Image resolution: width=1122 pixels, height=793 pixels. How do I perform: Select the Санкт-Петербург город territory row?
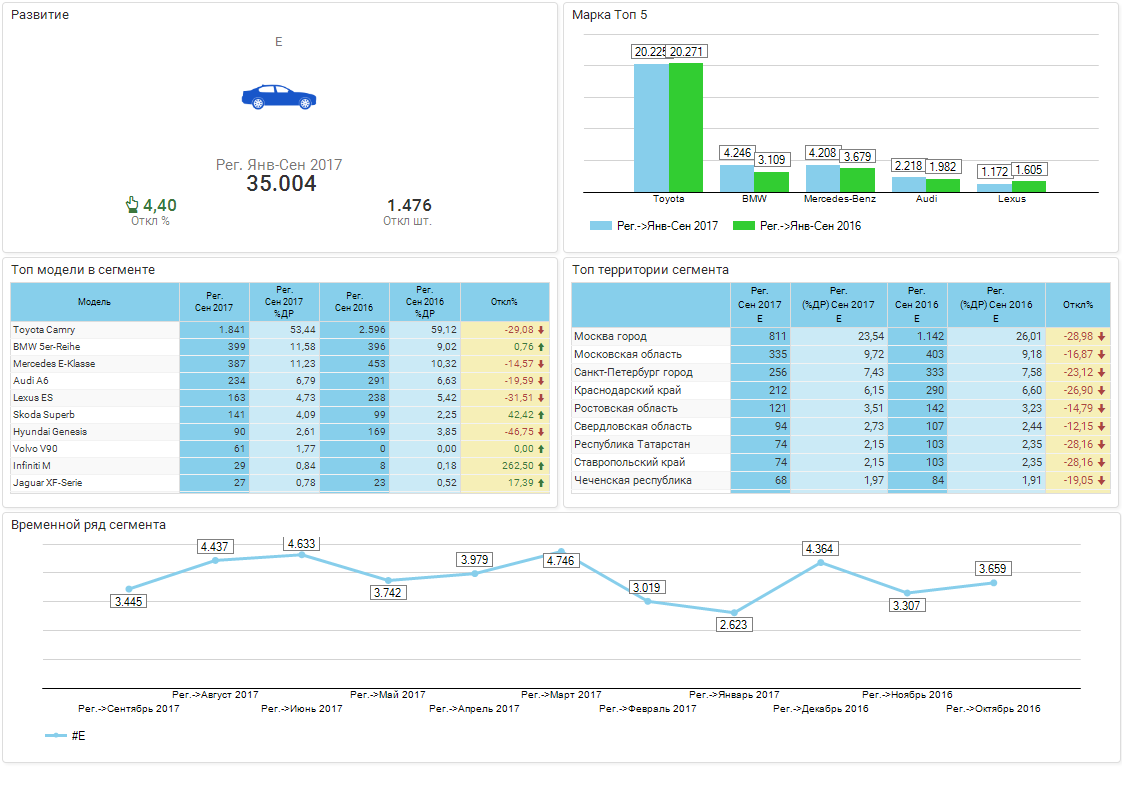tap(841, 372)
